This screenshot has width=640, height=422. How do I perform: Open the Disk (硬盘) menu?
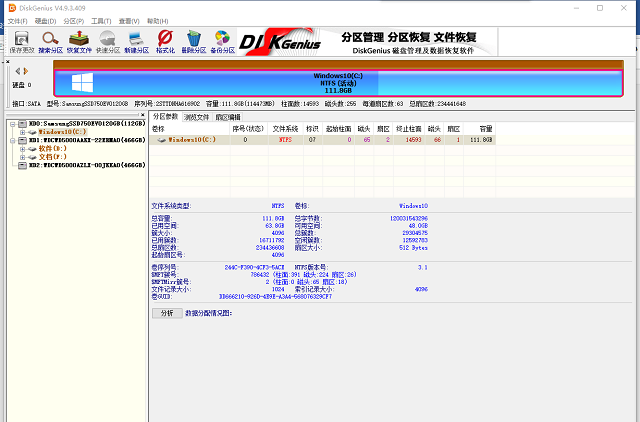coord(45,21)
